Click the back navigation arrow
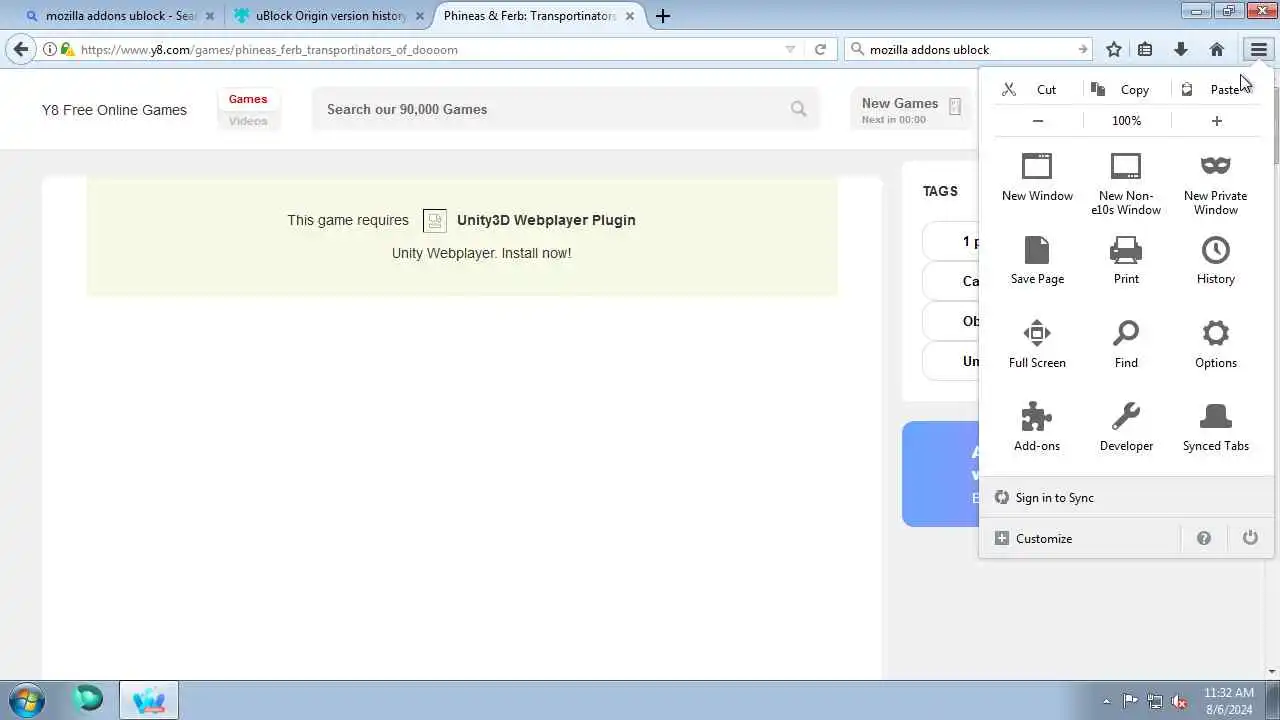Viewport: 1280px width, 720px height. coord(21,49)
